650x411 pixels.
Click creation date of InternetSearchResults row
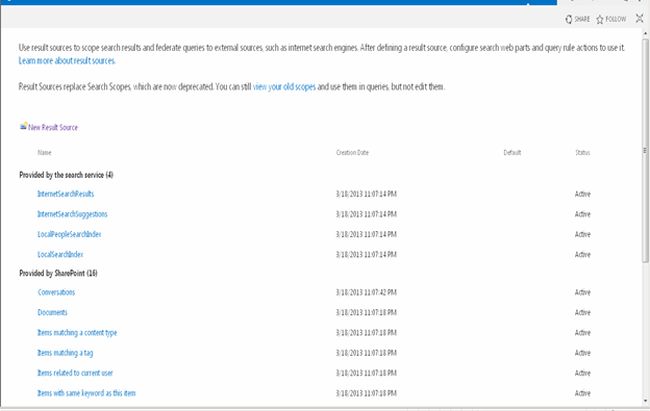pyautogui.click(x=366, y=194)
